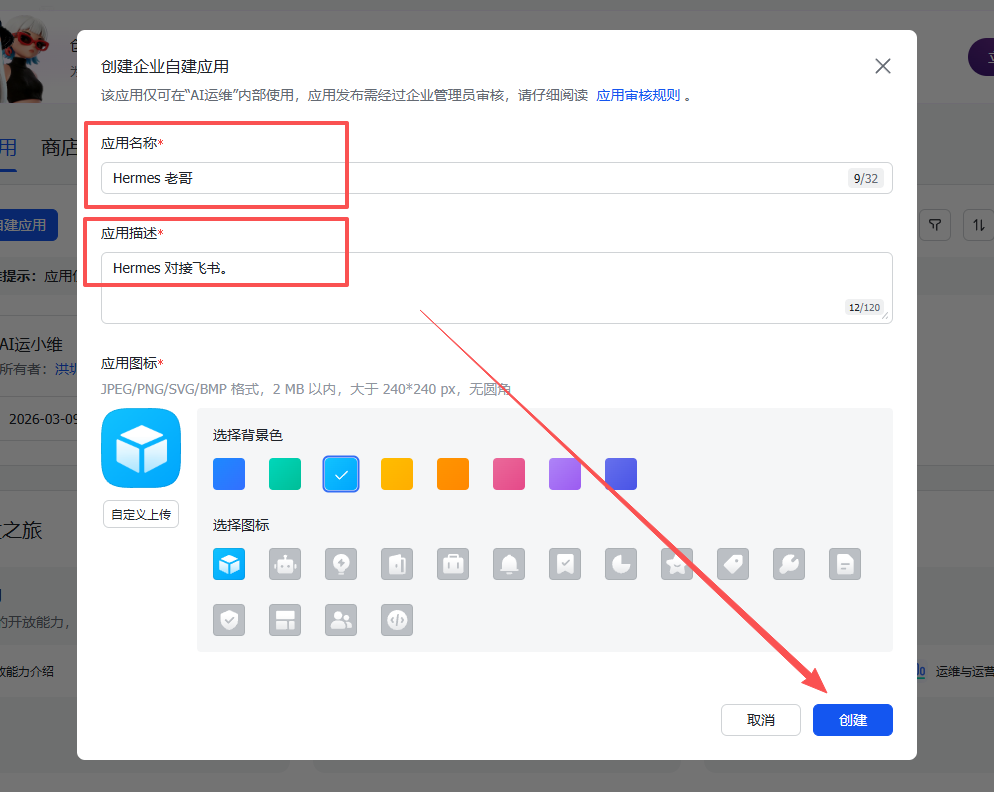Select the purple background color
Viewport: 994px width, 792px height.
point(565,474)
